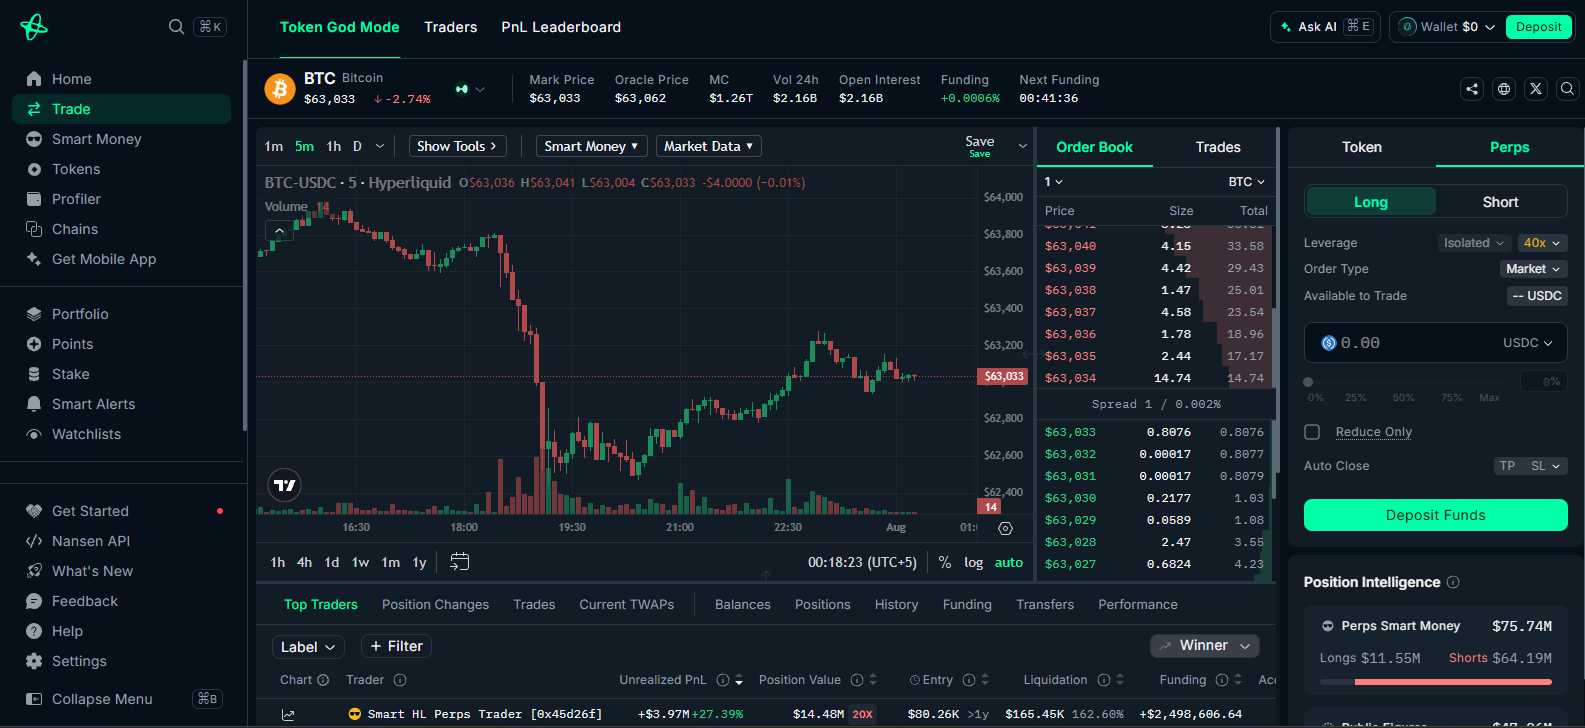Screen dimensions: 1585x728
Task: Click the share icon in the token header
Action: click(x=1472, y=89)
